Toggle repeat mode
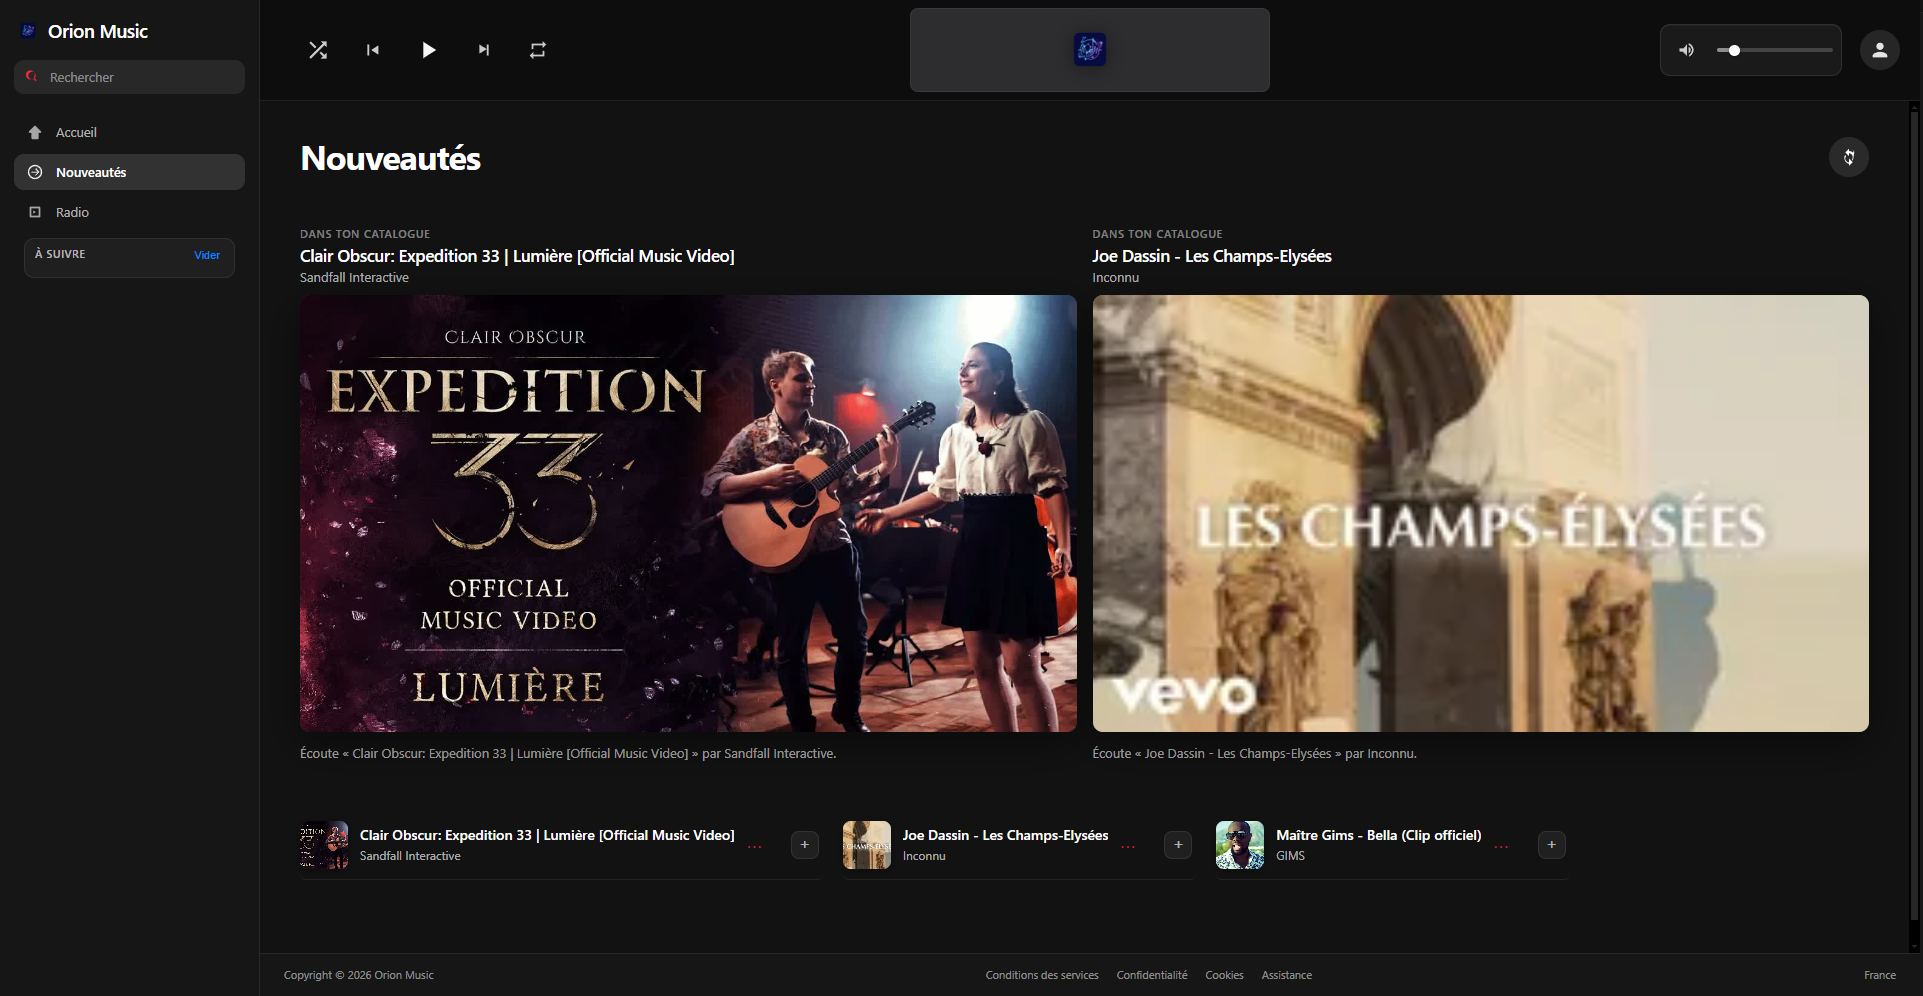Screen dimensions: 1923x996 pyautogui.click(x=538, y=50)
